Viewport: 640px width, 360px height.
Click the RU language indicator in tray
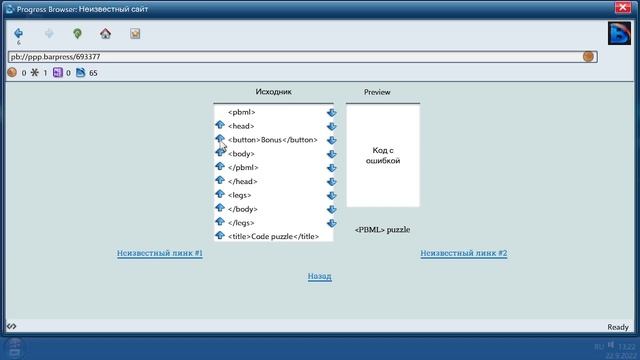(x=599, y=347)
